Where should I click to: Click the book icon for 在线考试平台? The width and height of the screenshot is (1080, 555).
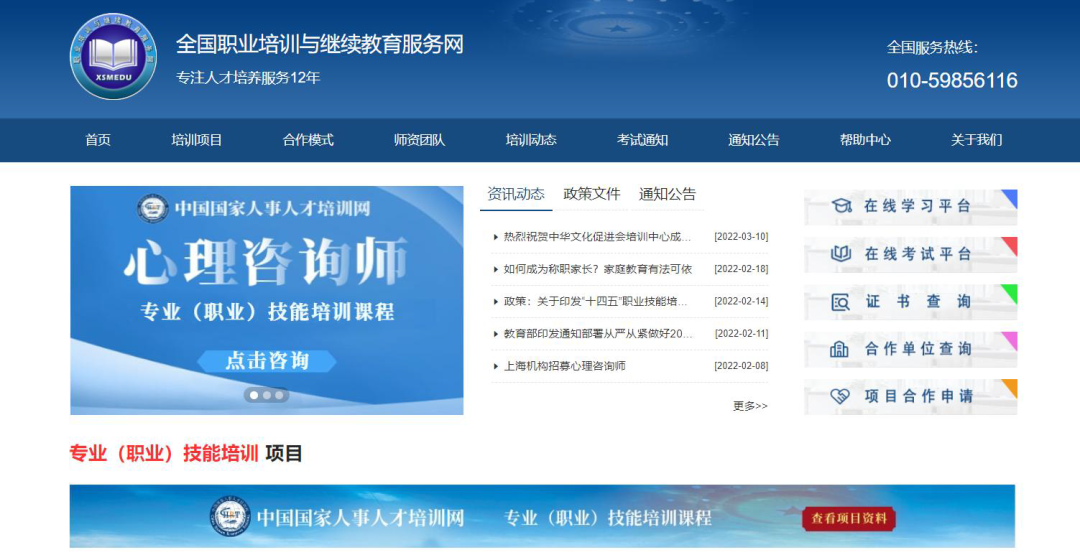(841, 254)
